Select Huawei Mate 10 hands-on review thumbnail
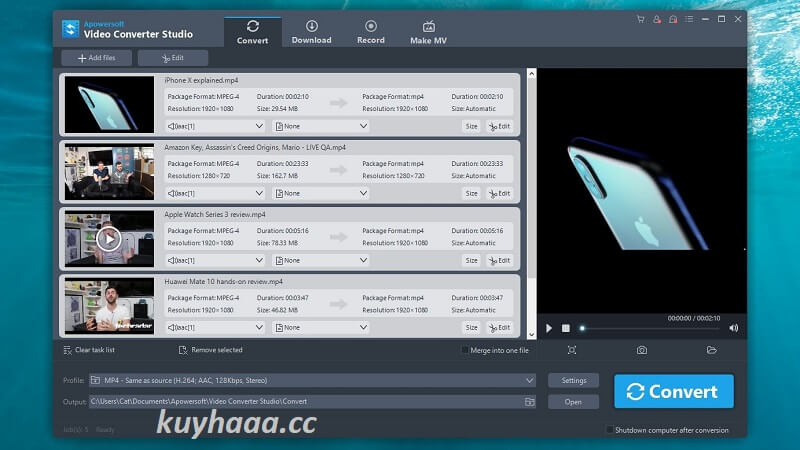 pyautogui.click(x=109, y=306)
